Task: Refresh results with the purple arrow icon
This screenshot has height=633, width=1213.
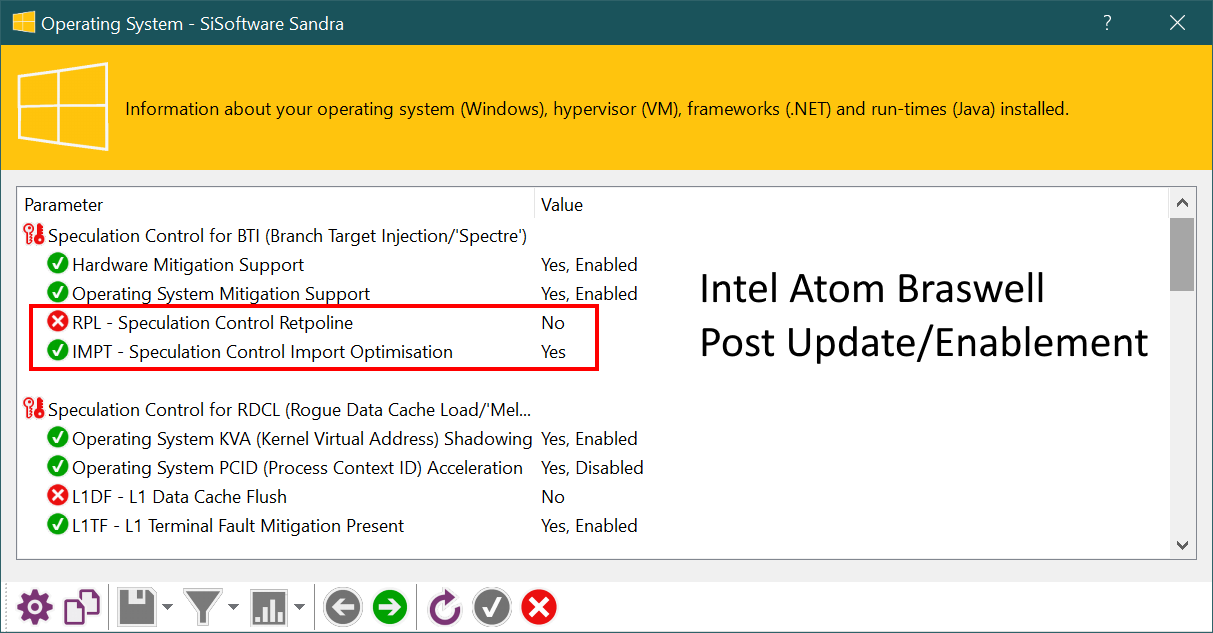Action: coord(444,607)
